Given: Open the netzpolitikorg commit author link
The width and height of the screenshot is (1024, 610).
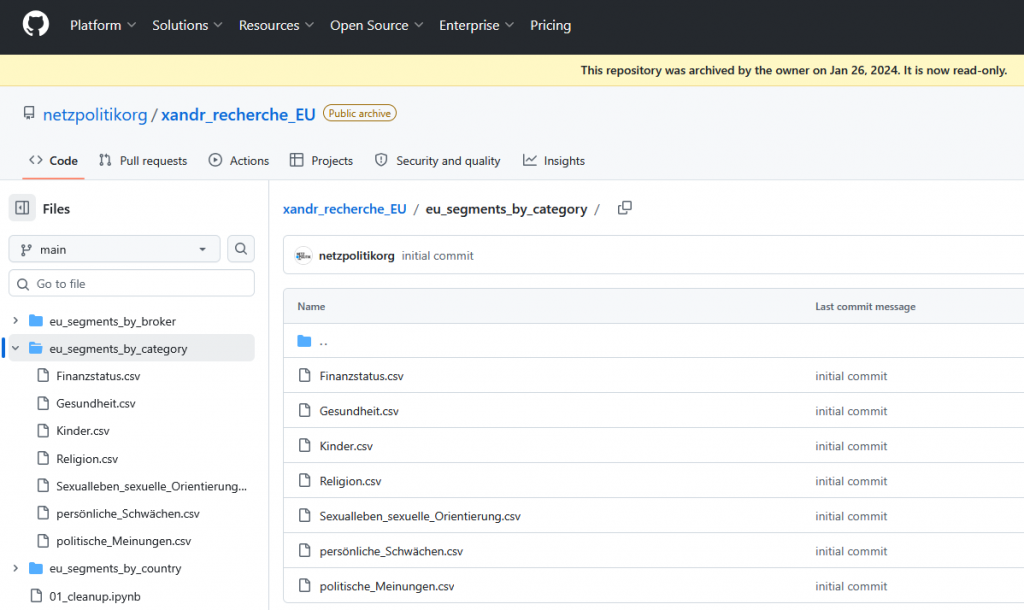Looking at the screenshot, I should pos(357,256).
